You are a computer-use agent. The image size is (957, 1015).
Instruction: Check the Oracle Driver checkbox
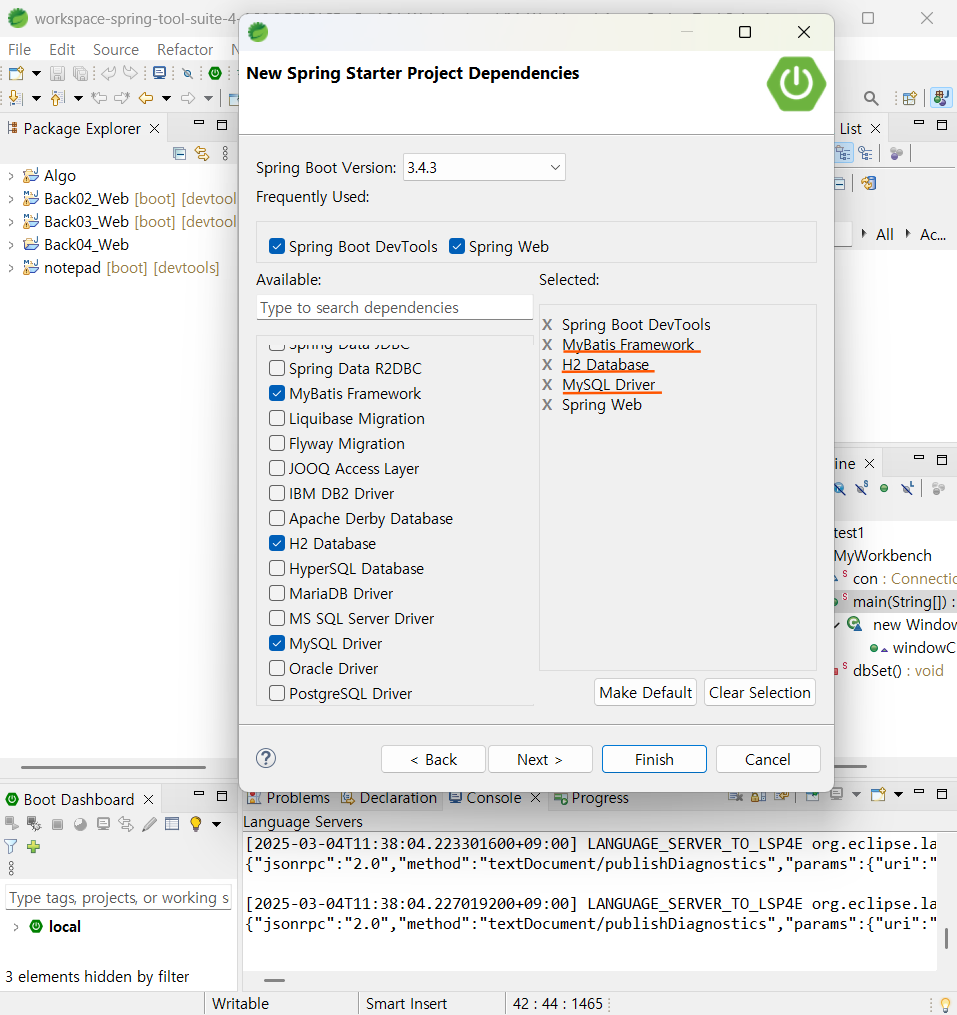click(x=276, y=668)
